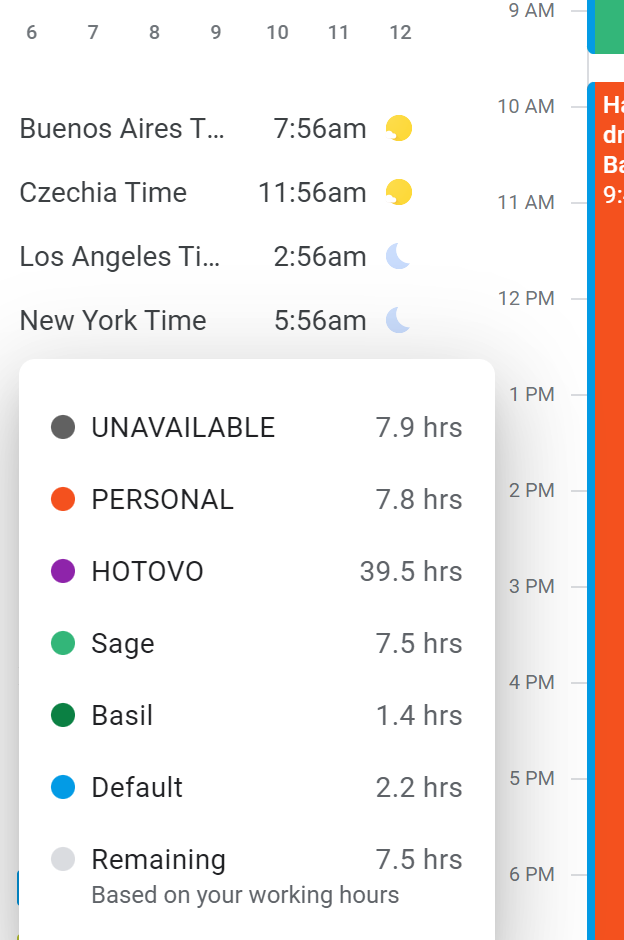Click the blue Default color dot
Image resolution: width=624 pixels, height=940 pixels.
point(63,788)
